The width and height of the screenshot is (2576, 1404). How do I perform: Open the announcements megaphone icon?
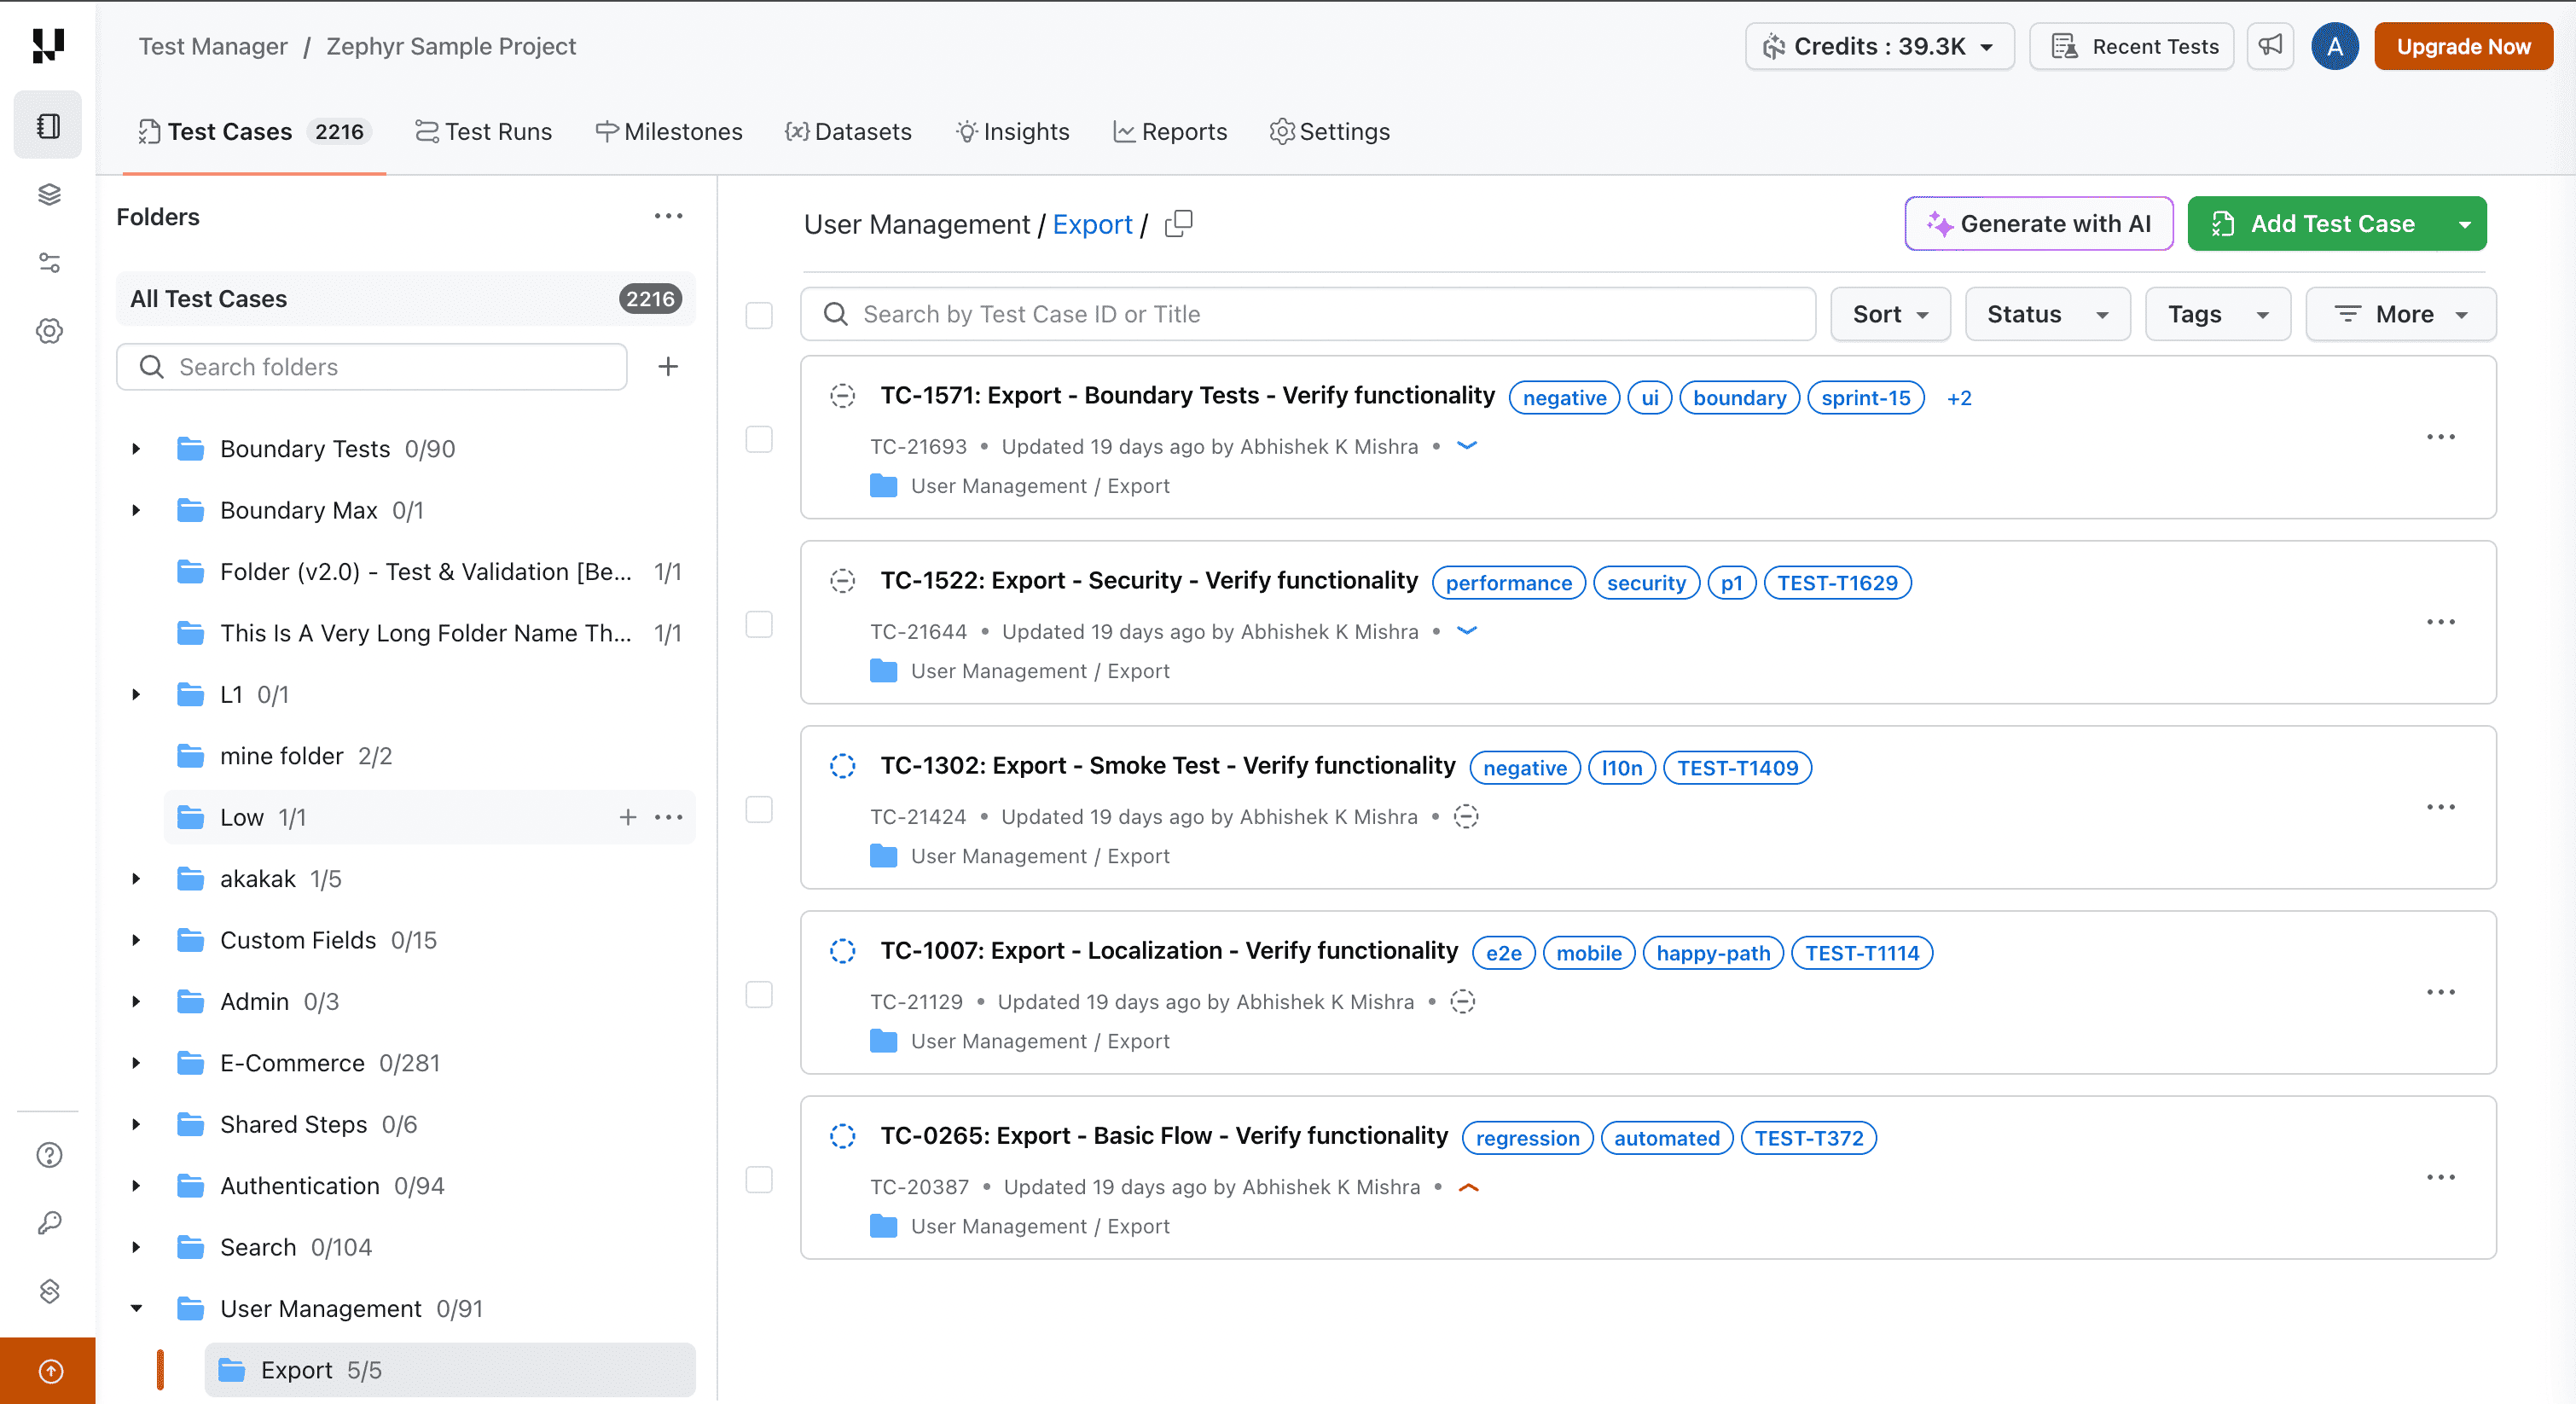coord(2270,46)
